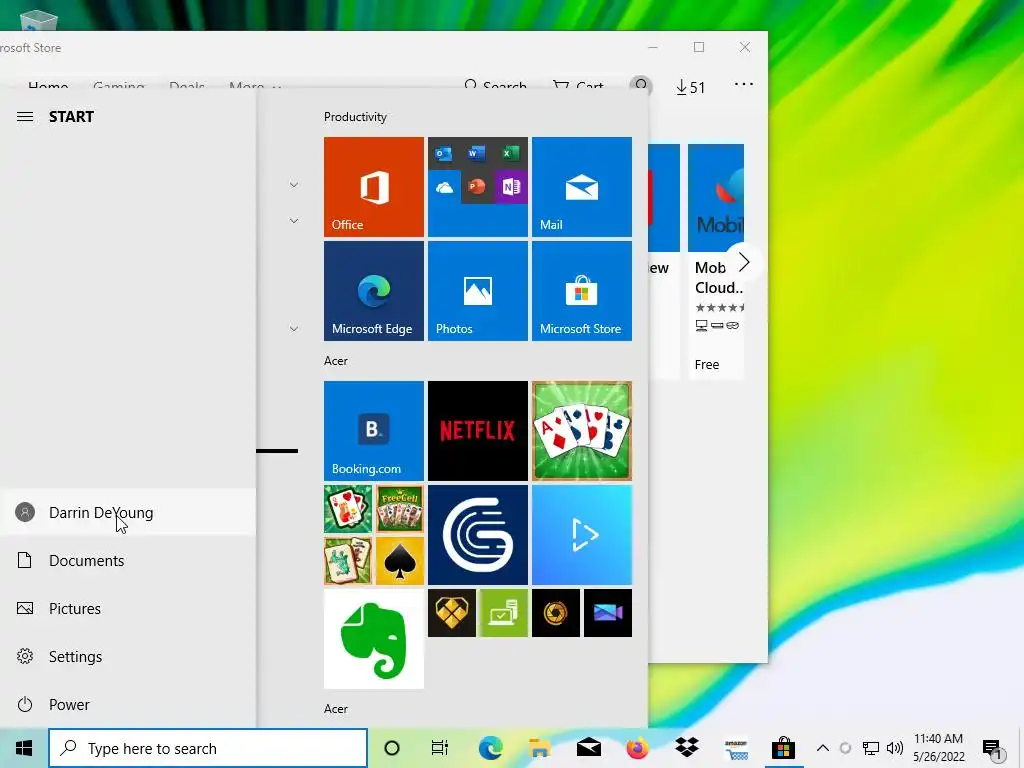The image size is (1024, 768).
Task: Launch Firefox from the taskbar
Action: click(637, 748)
